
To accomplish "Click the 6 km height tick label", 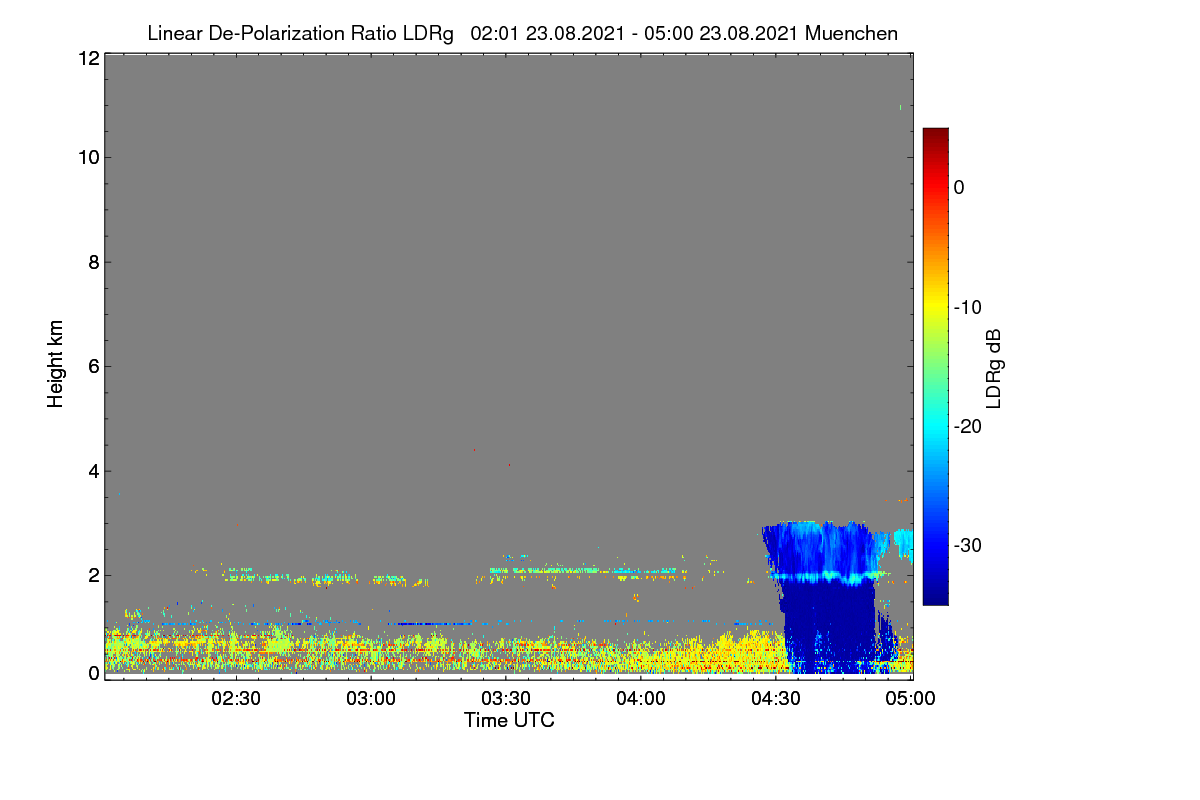I will point(93,366).
